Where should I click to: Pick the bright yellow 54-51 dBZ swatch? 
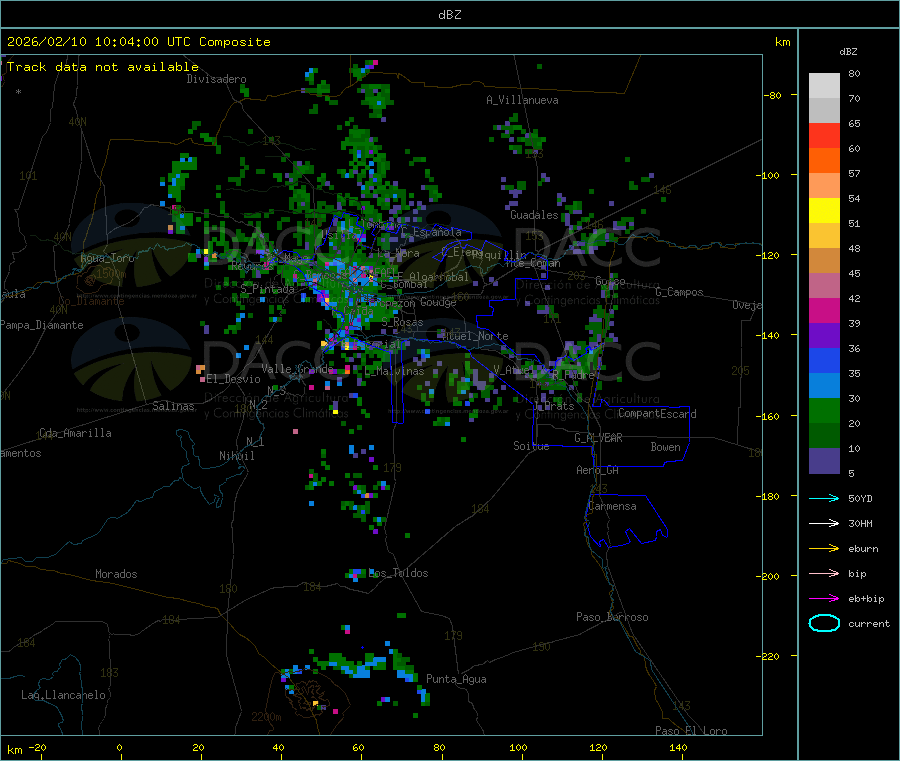pos(824,211)
